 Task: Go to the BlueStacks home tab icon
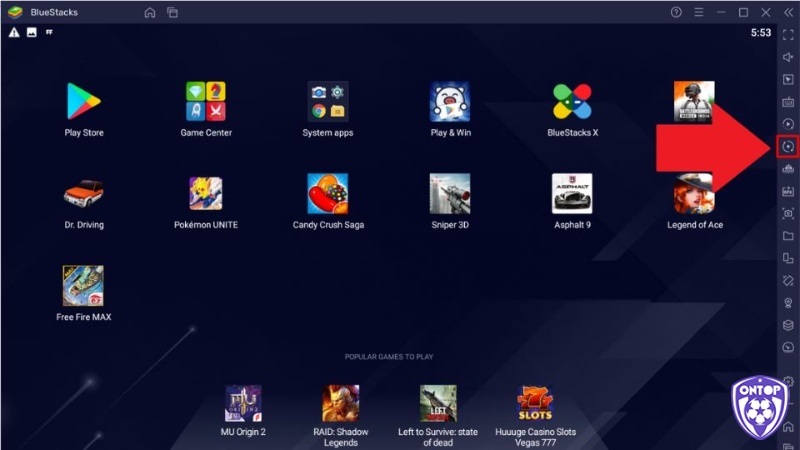click(x=149, y=12)
